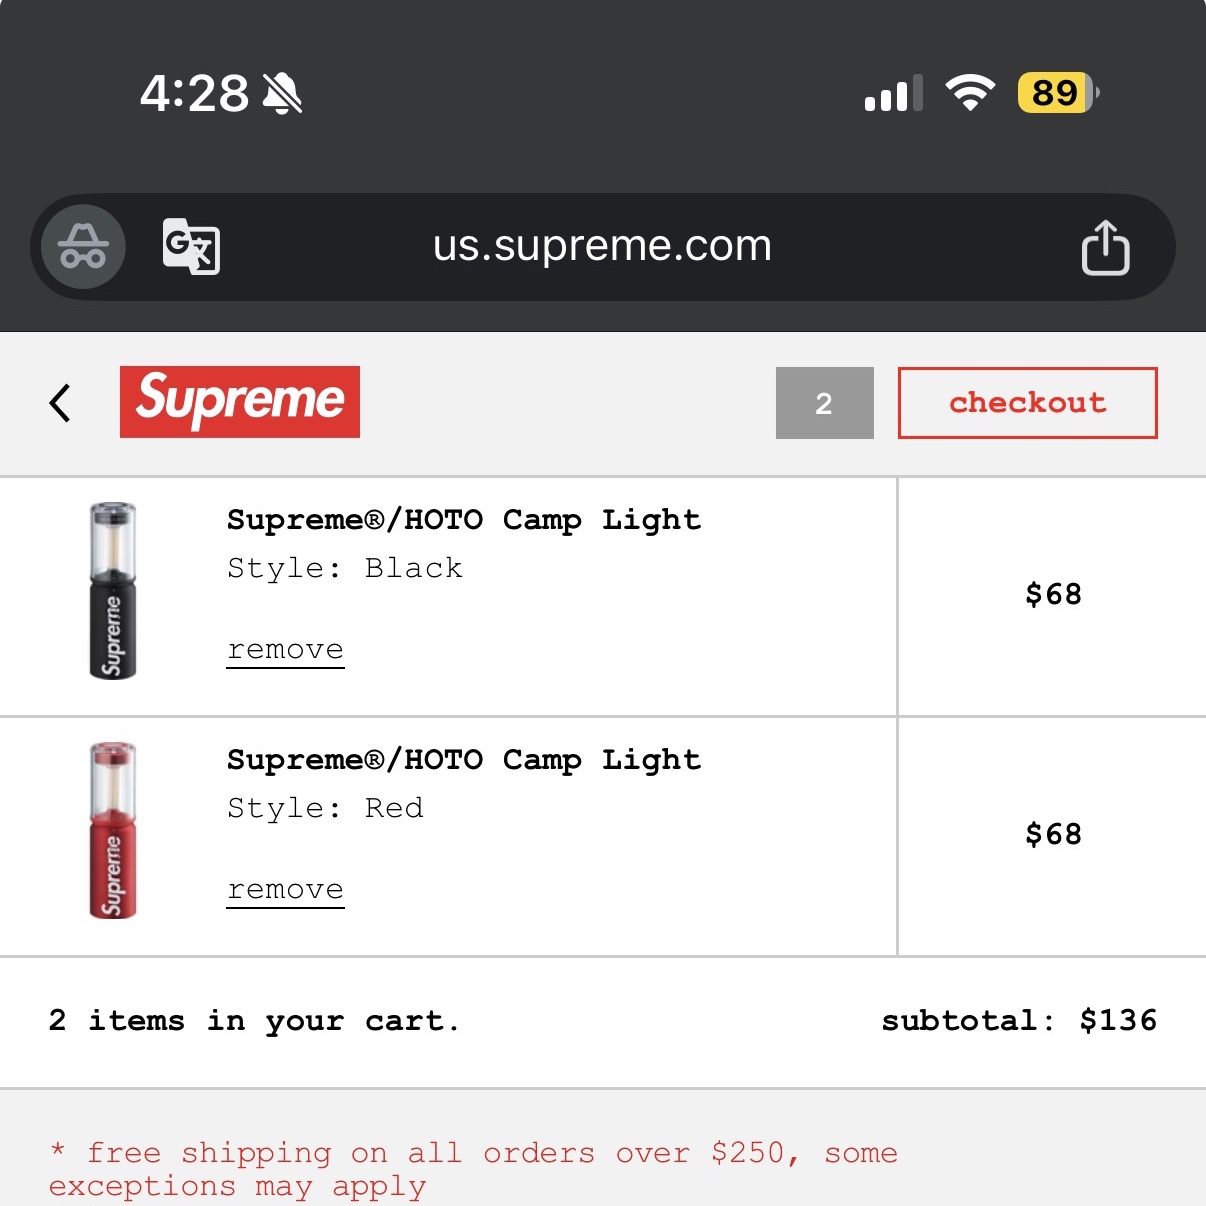Remove the Black Camp Light
This screenshot has height=1206, width=1206.
[x=285, y=650]
